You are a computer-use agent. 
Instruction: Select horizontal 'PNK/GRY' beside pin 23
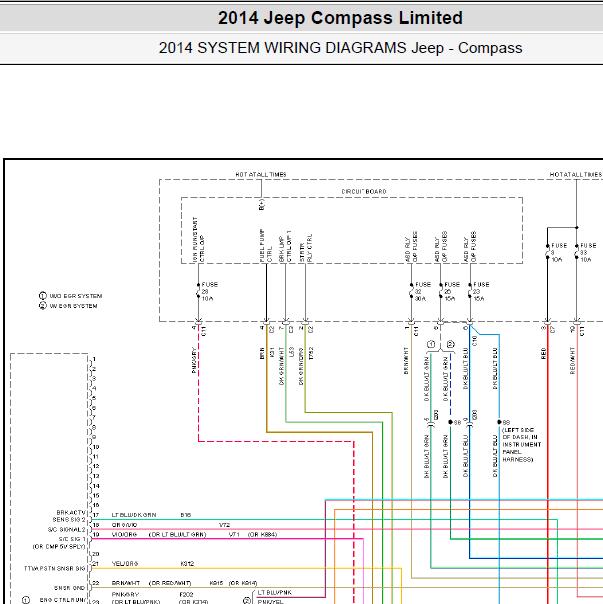point(125,594)
